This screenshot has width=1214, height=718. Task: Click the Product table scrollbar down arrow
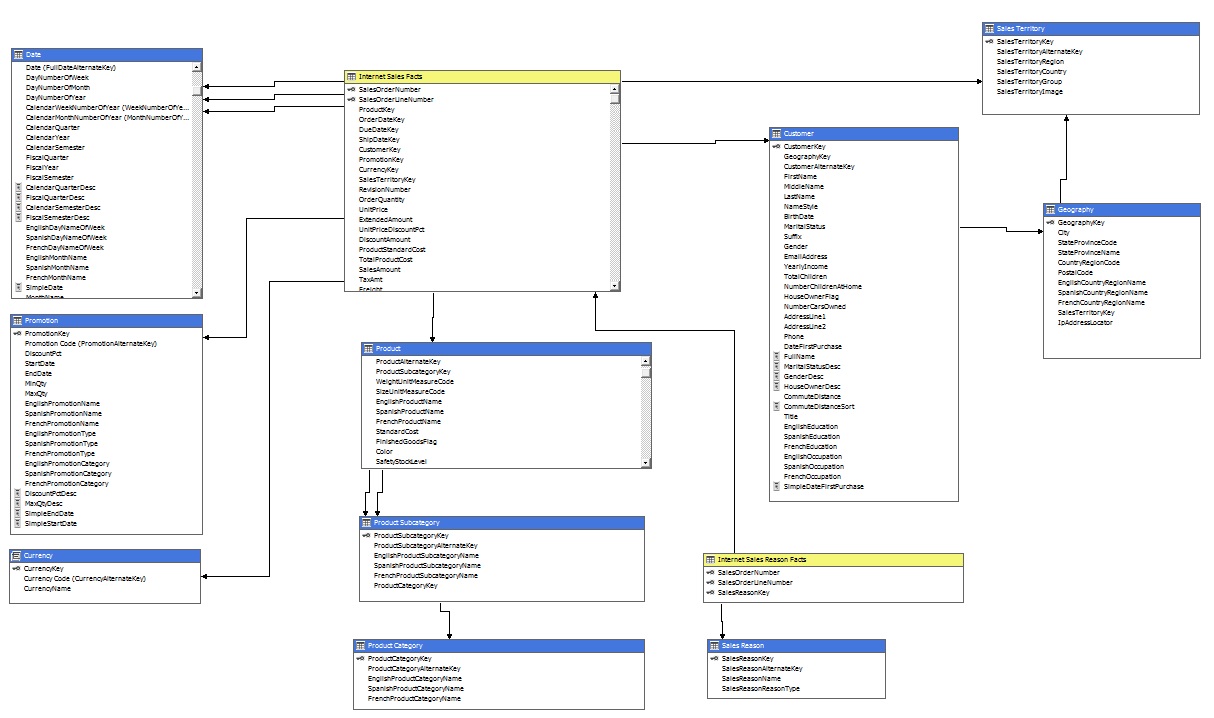[x=645, y=463]
